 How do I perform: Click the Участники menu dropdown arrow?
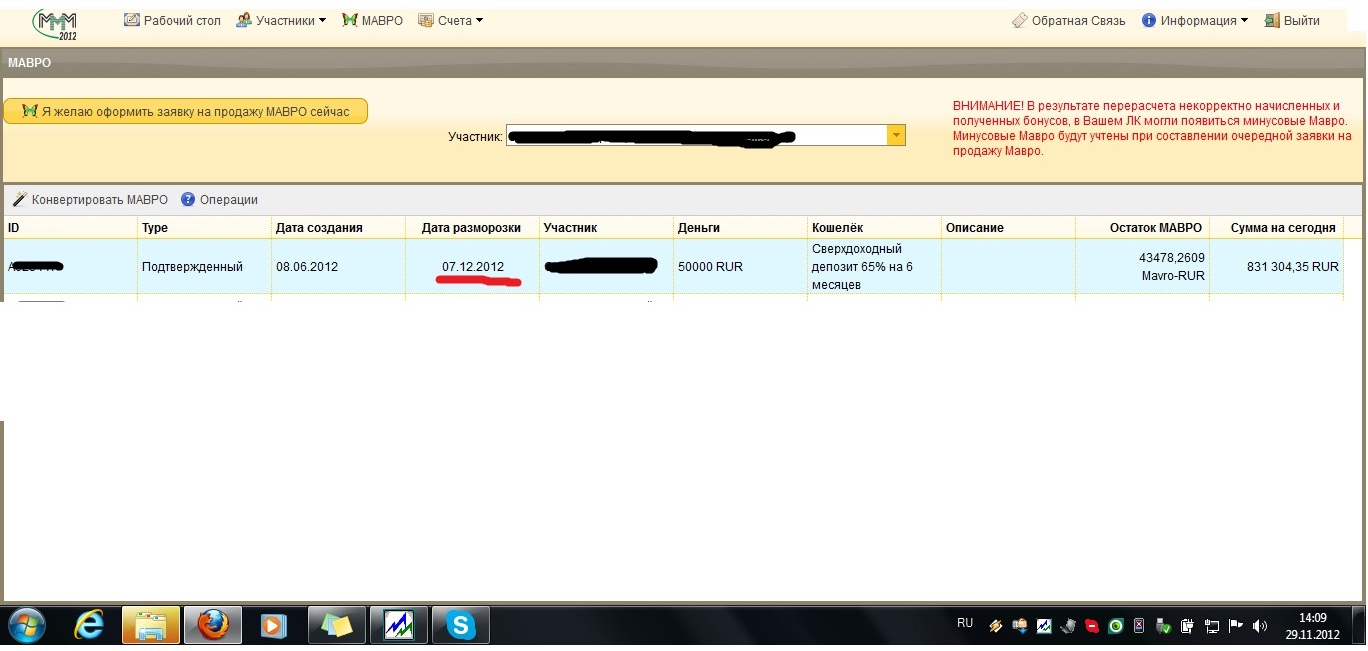coord(322,21)
